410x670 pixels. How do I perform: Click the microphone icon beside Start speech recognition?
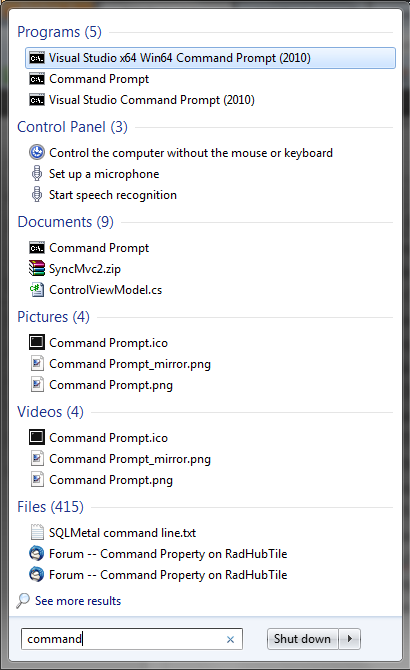coord(37,194)
